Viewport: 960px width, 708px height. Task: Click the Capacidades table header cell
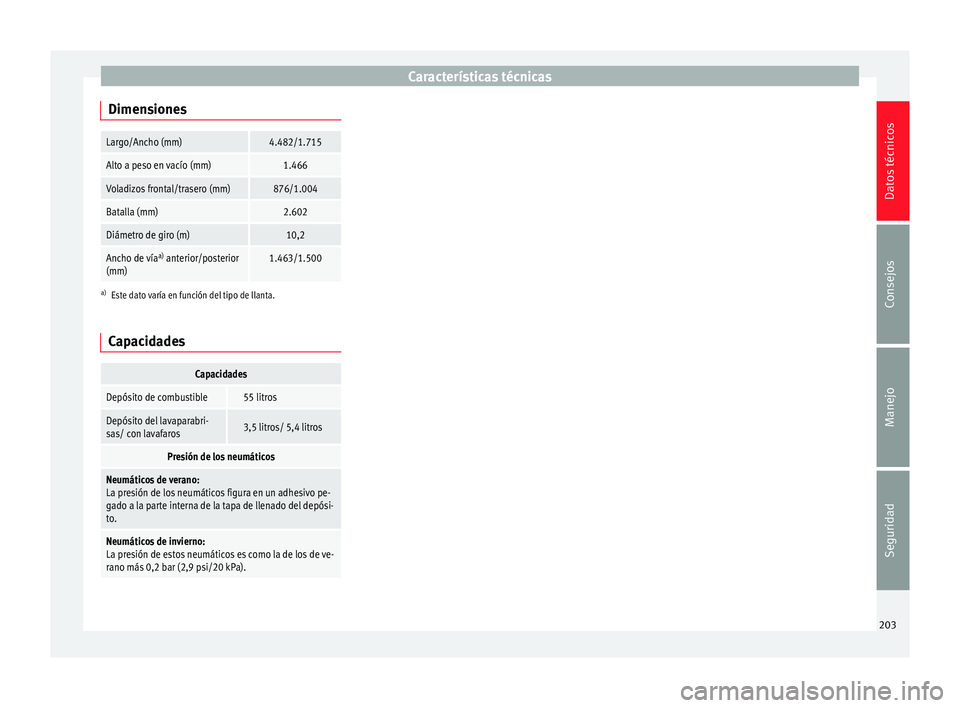[221, 374]
